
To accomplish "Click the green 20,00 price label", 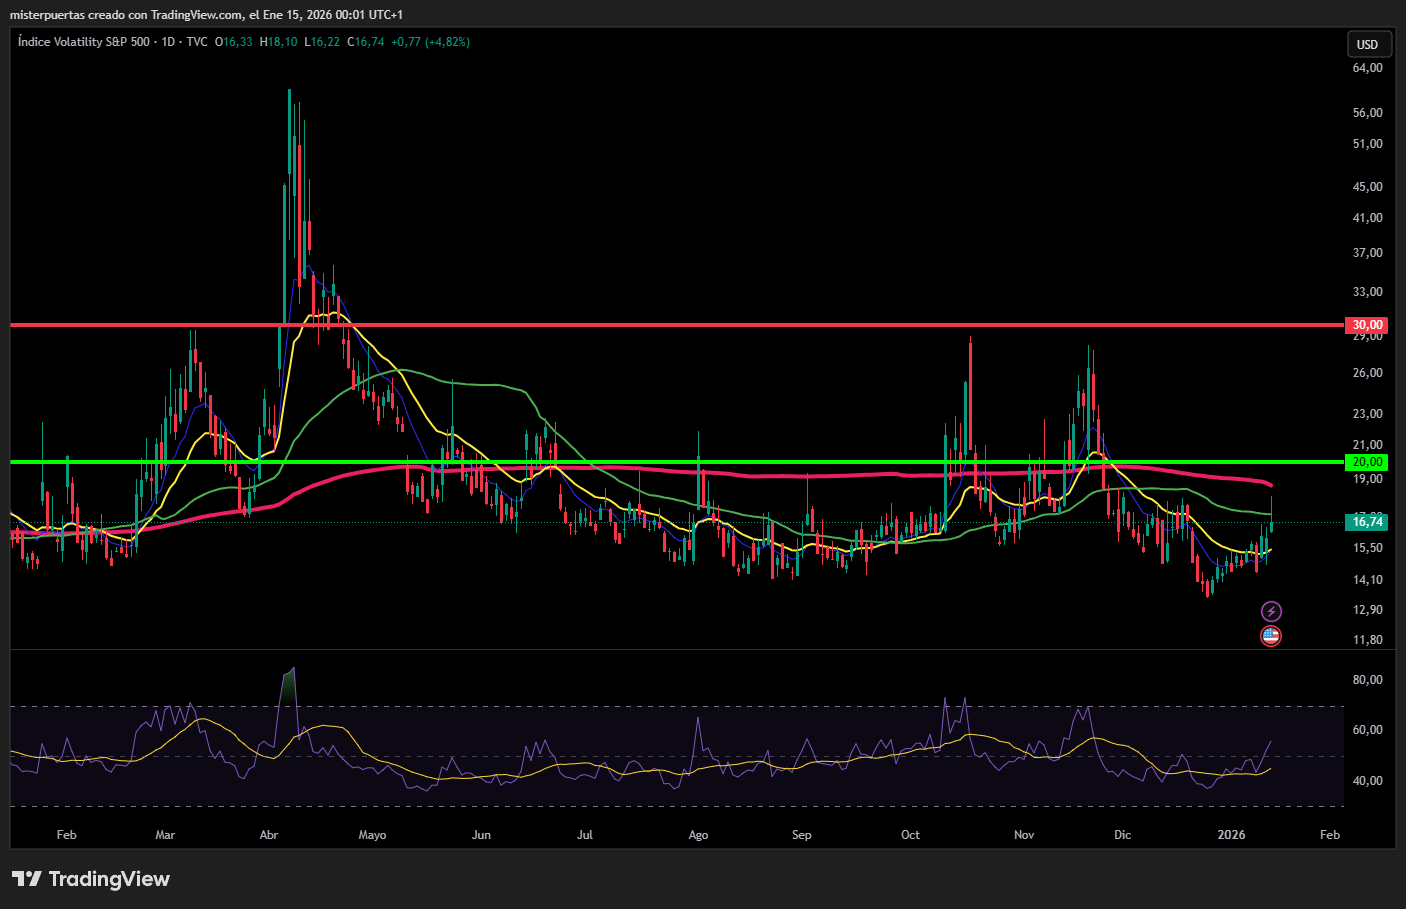I will click(x=1366, y=462).
